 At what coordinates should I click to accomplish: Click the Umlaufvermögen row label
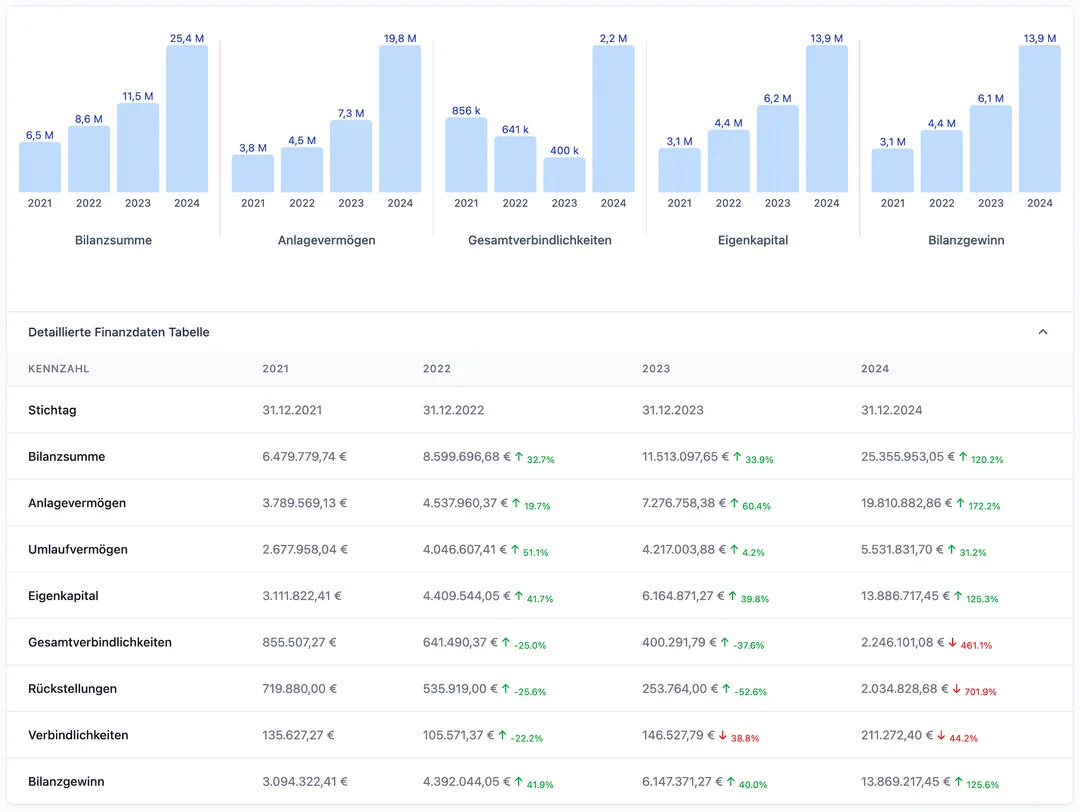point(78,549)
